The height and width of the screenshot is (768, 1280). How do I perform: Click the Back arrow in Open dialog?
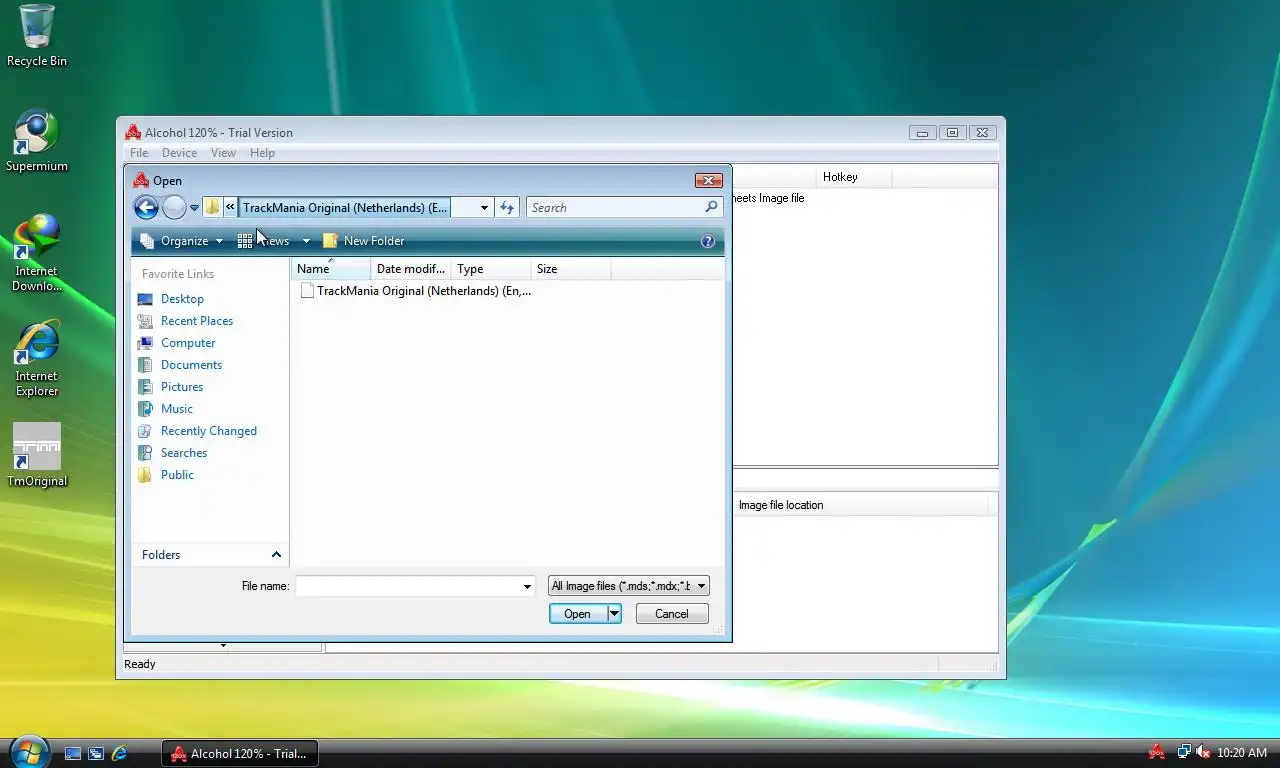146,207
